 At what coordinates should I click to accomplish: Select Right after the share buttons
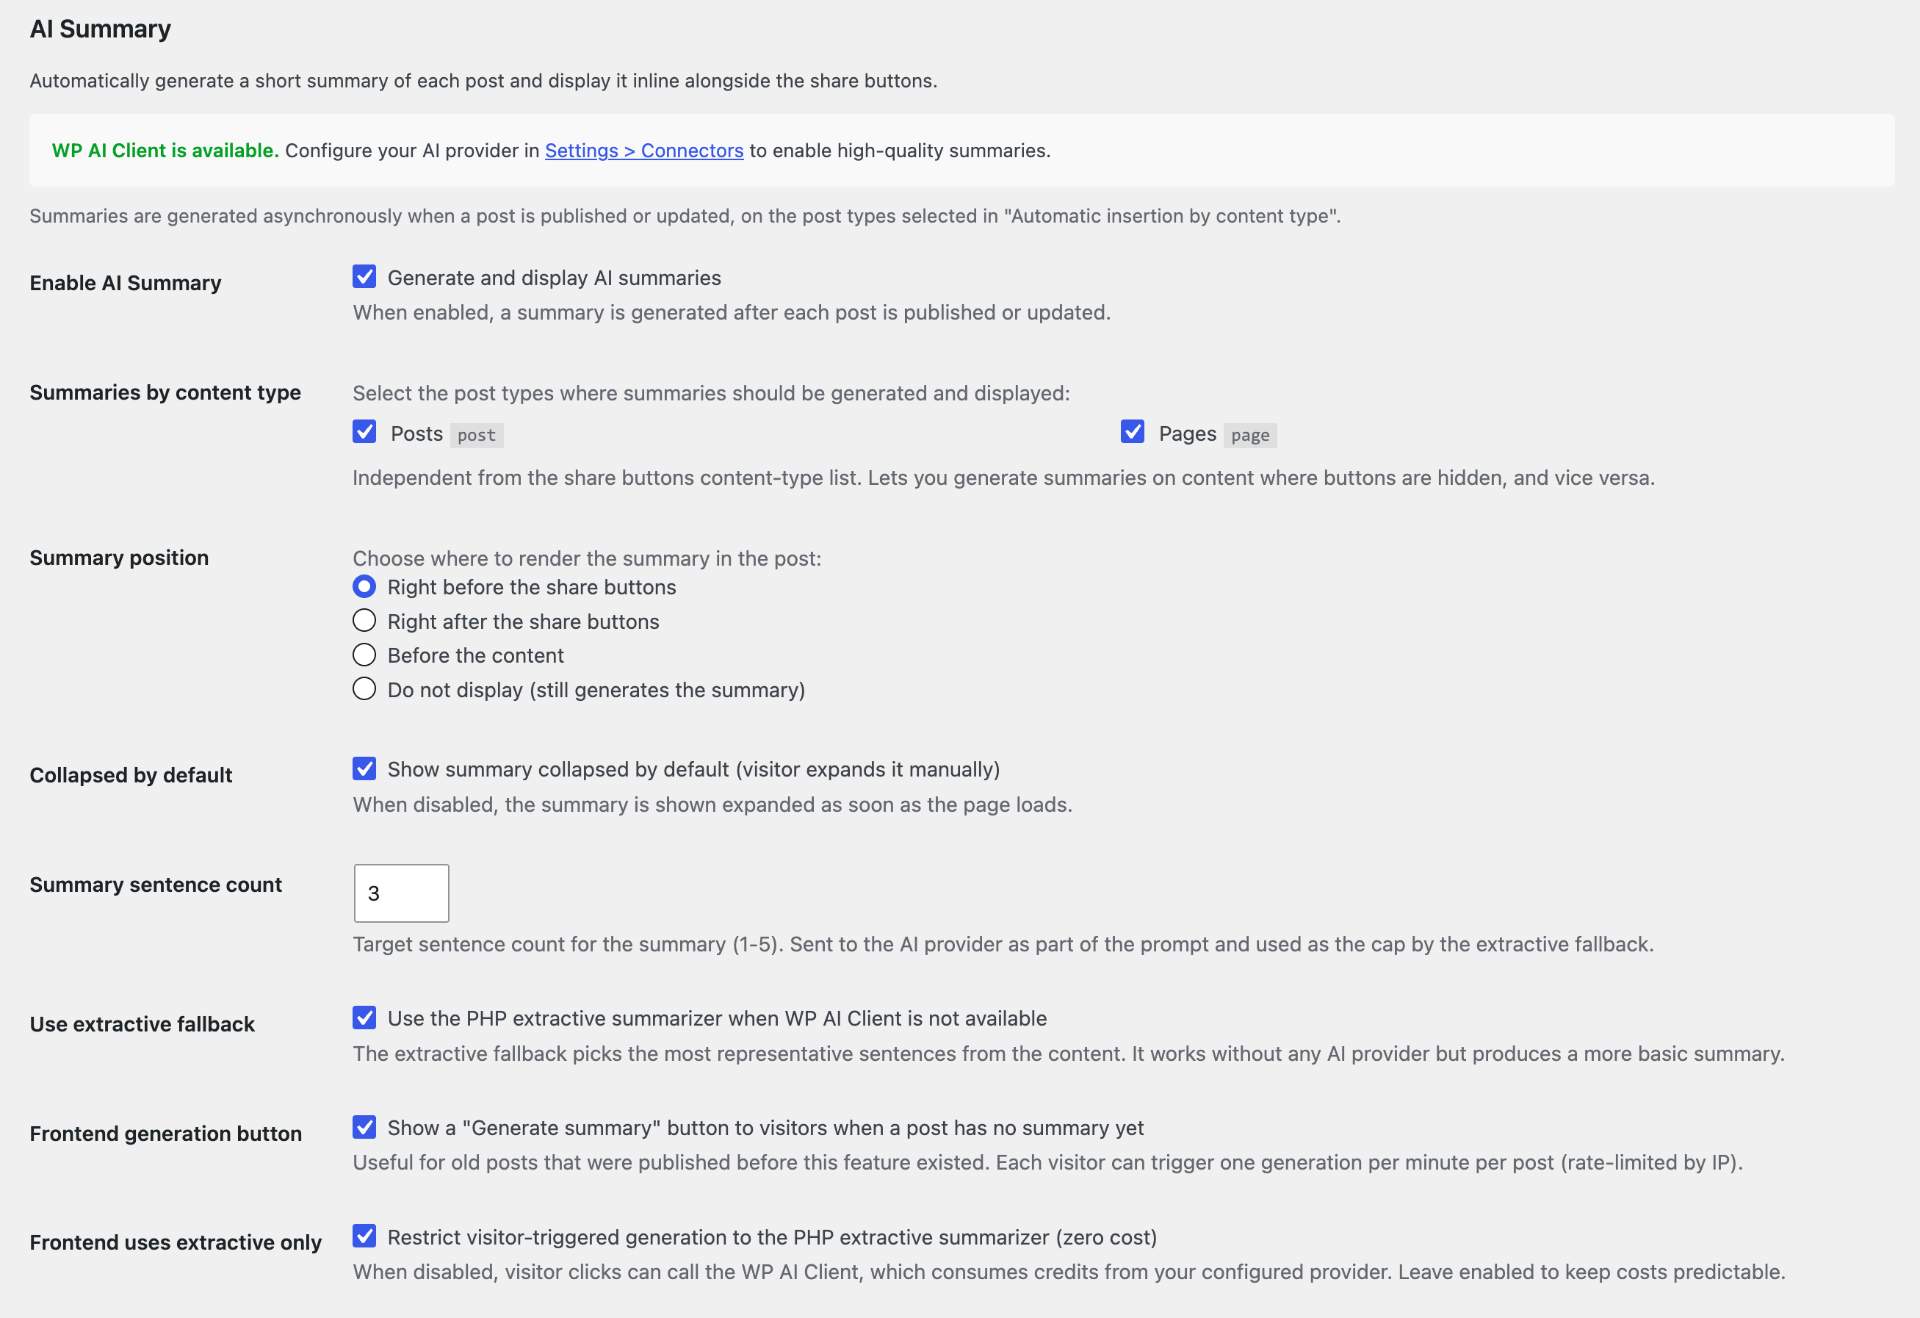coord(364,621)
